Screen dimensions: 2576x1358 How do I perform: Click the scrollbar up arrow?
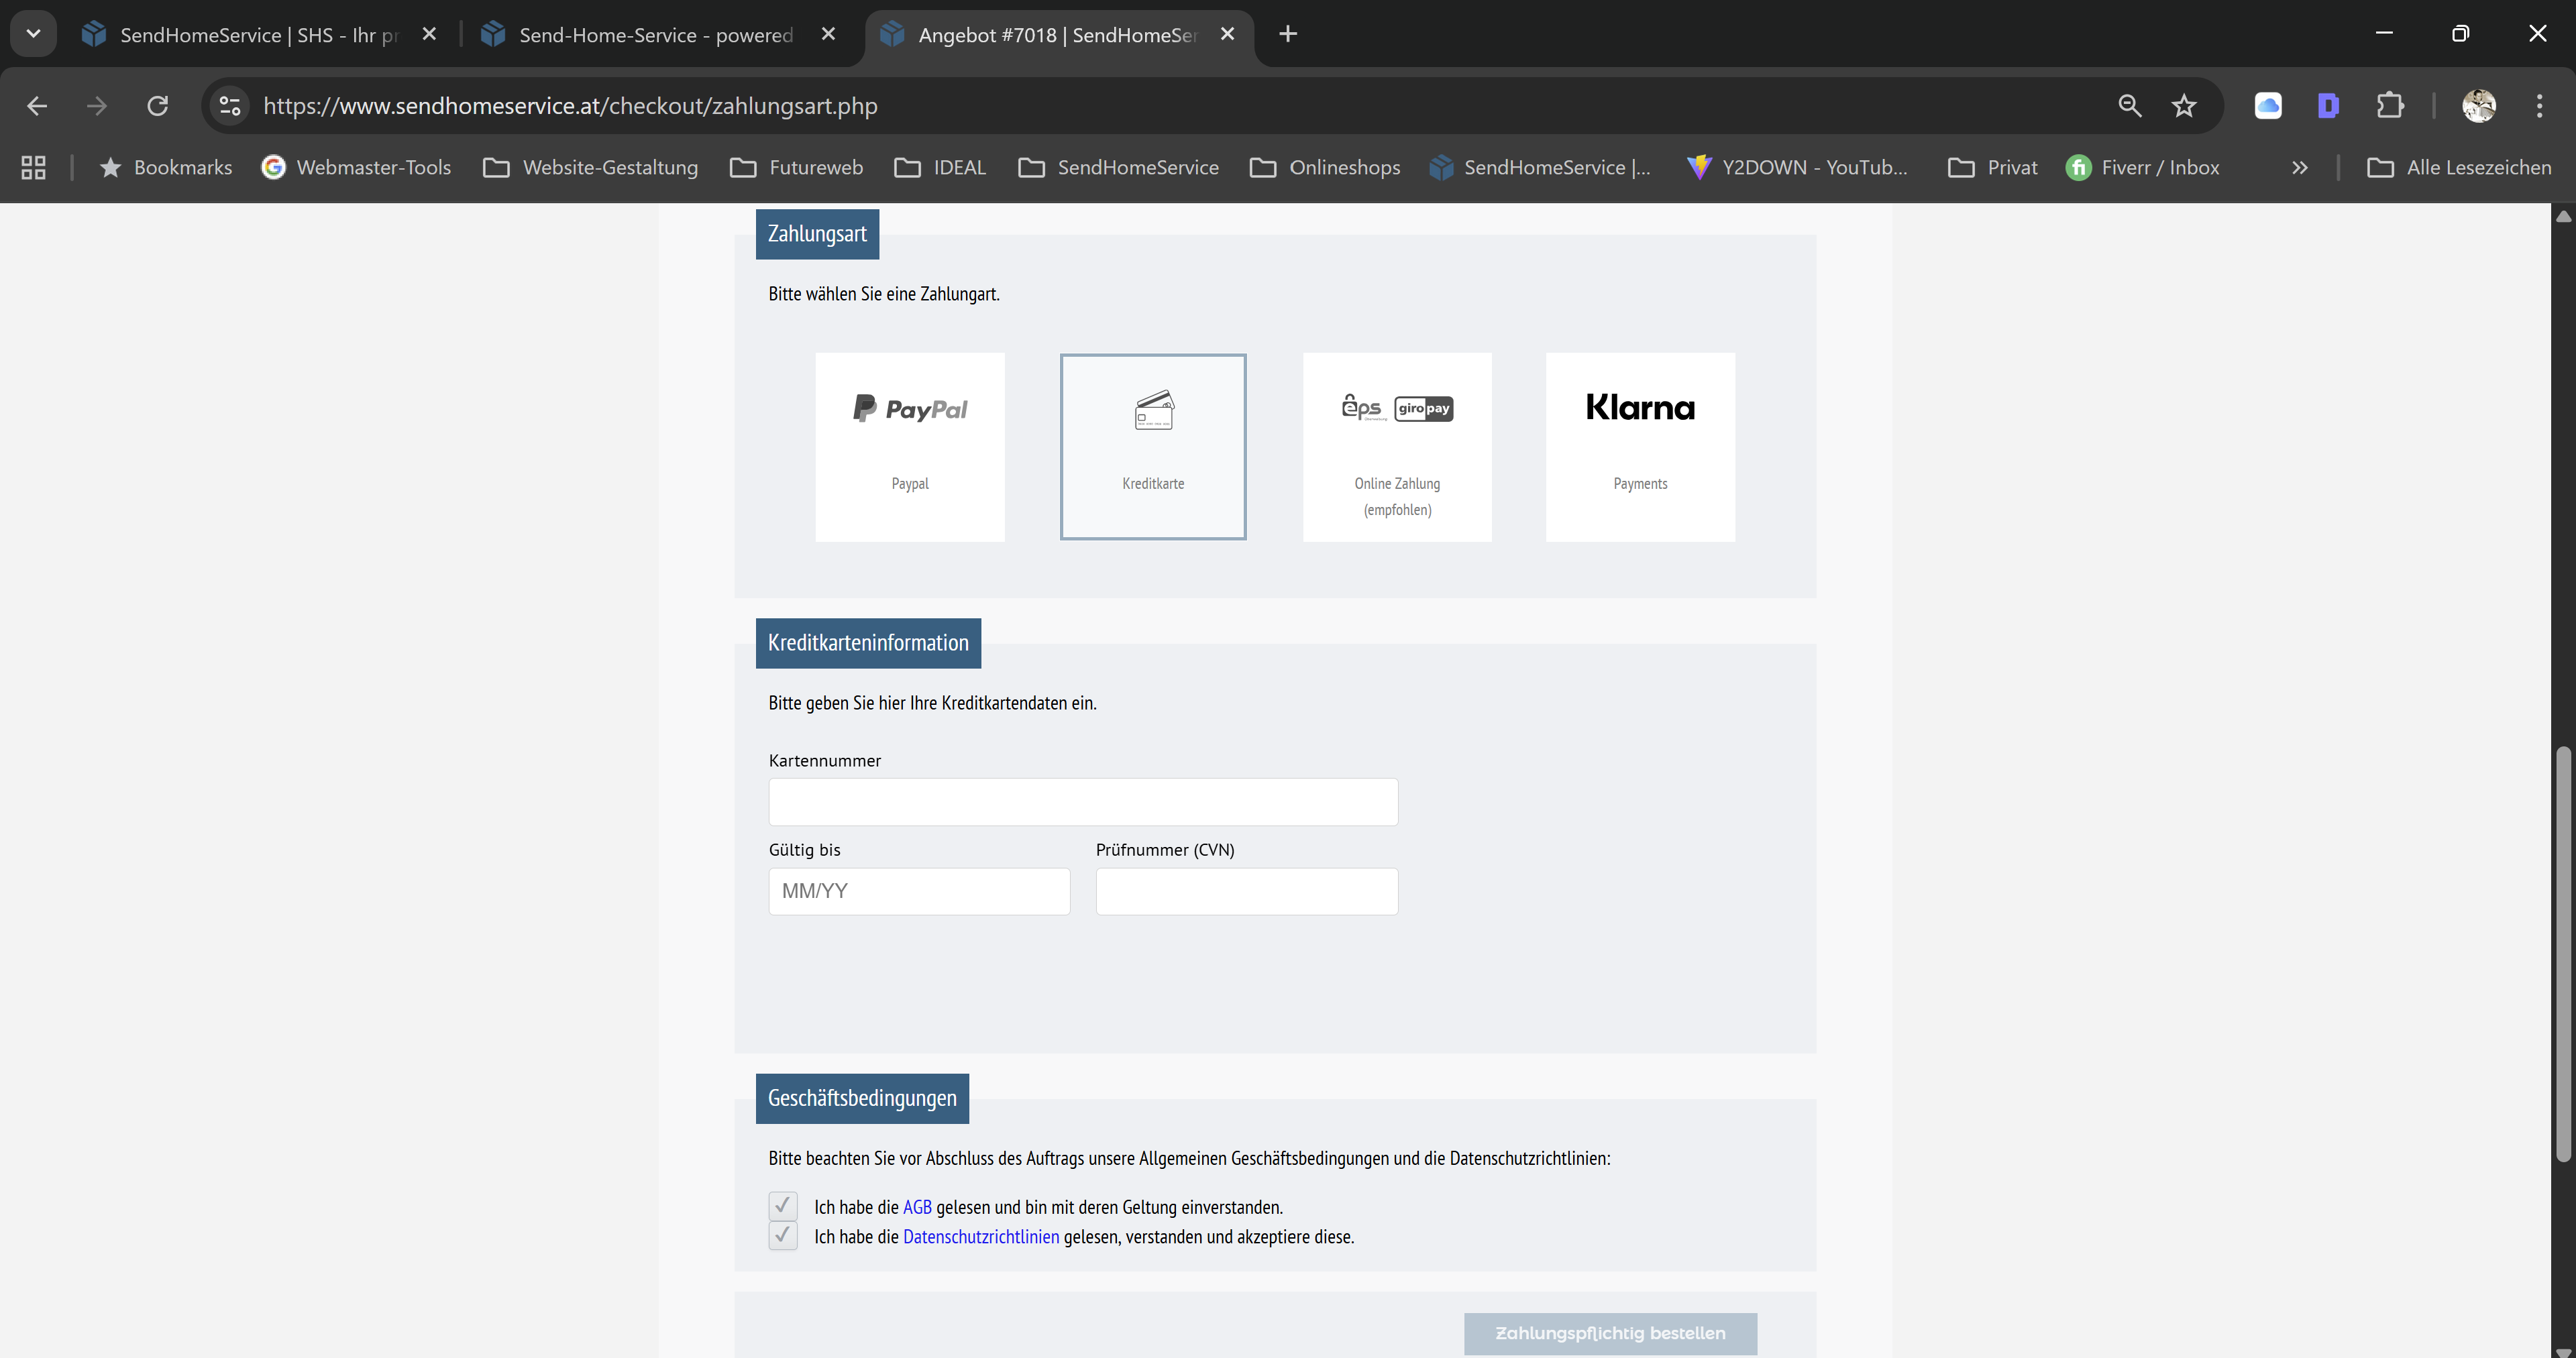(x=2563, y=216)
